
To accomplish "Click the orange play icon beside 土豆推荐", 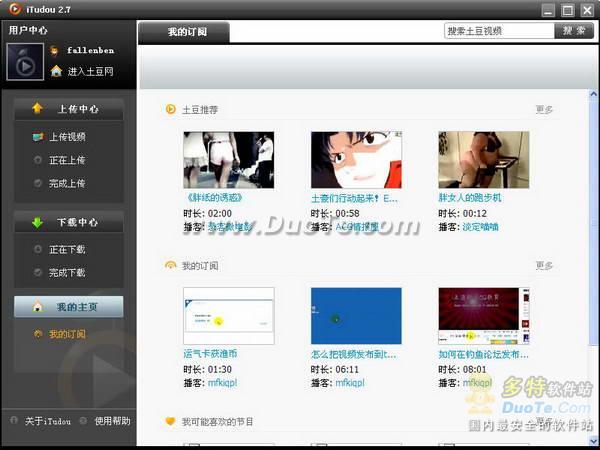I will tap(170, 109).
